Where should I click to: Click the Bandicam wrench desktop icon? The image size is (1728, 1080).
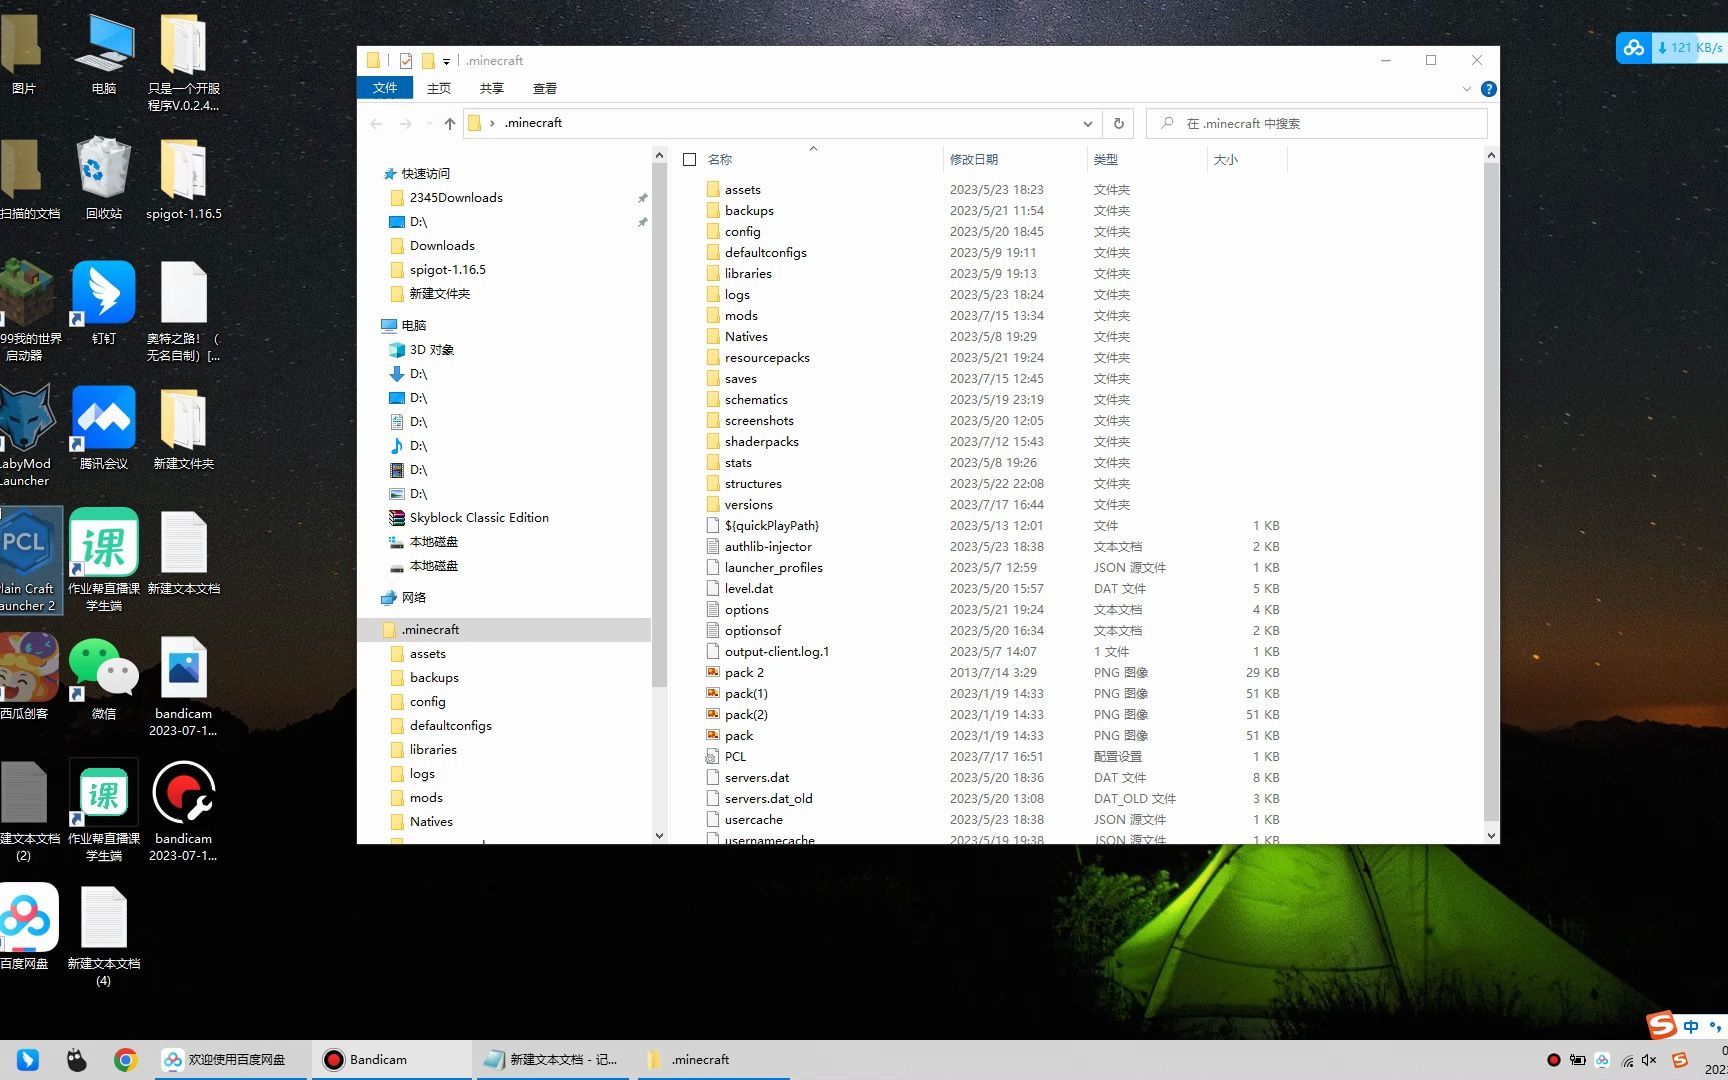[183, 810]
